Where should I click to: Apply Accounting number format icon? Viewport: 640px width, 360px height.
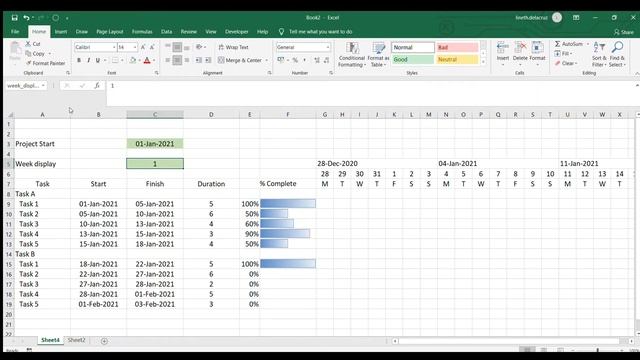coord(280,60)
